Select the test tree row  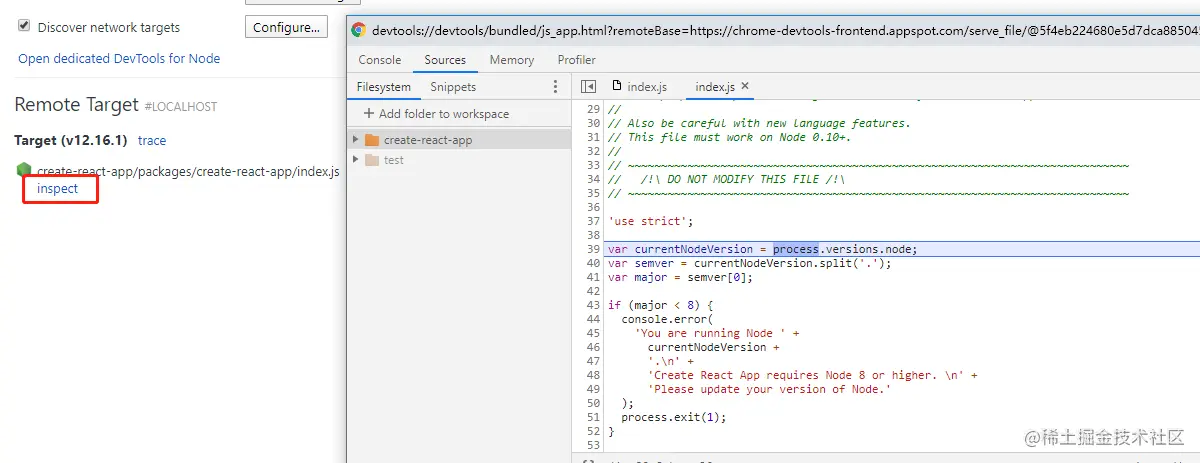(x=459, y=160)
